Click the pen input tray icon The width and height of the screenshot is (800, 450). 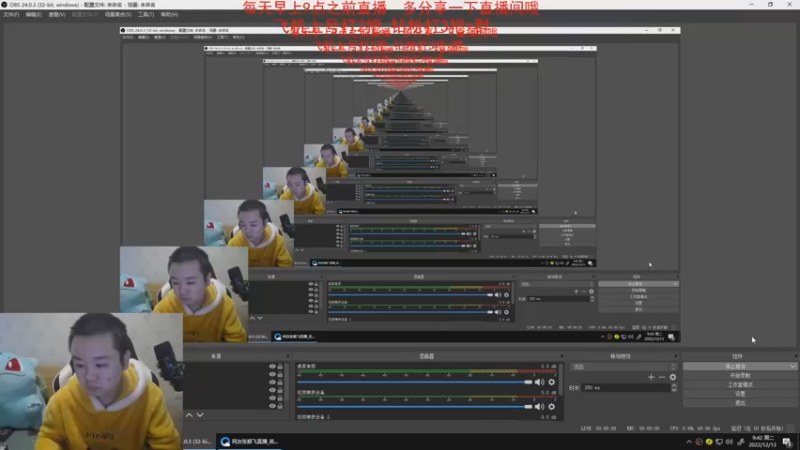pos(740,442)
